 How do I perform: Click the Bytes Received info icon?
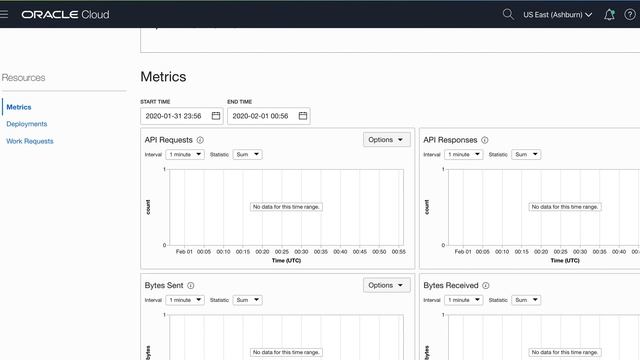[x=485, y=286]
